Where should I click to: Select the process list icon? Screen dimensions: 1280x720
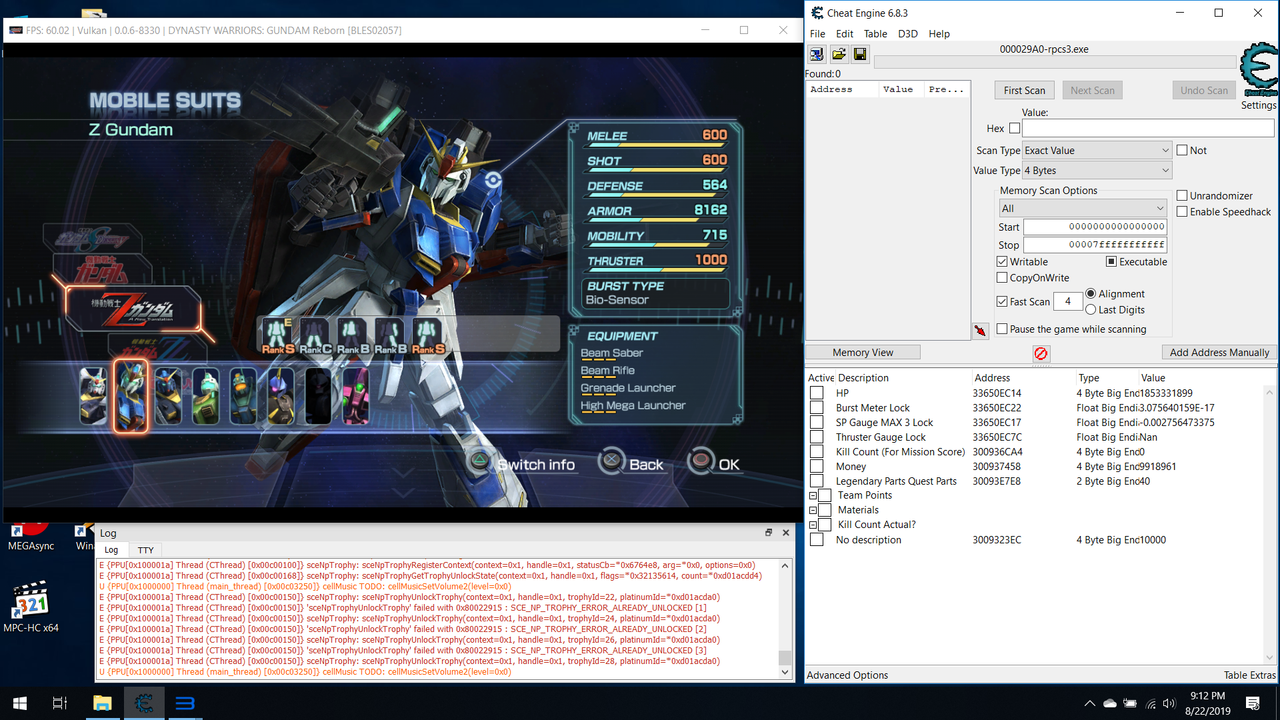(816, 53)
